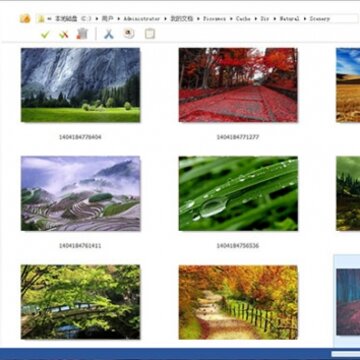Image resolution: width=360 pixels, height=360 pixels.
Task: Expand the arrow after Cache in path
Action: pyautogui.click(x=256, y=19)
